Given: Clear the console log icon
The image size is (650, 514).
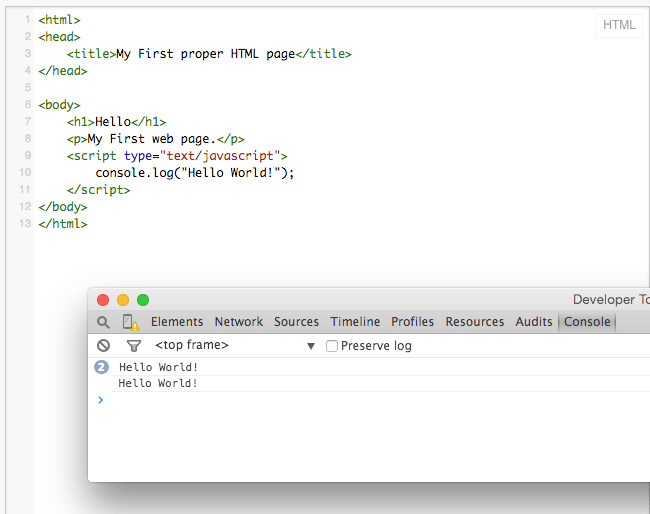Looking at the screenshot, I should pos(104,345).
